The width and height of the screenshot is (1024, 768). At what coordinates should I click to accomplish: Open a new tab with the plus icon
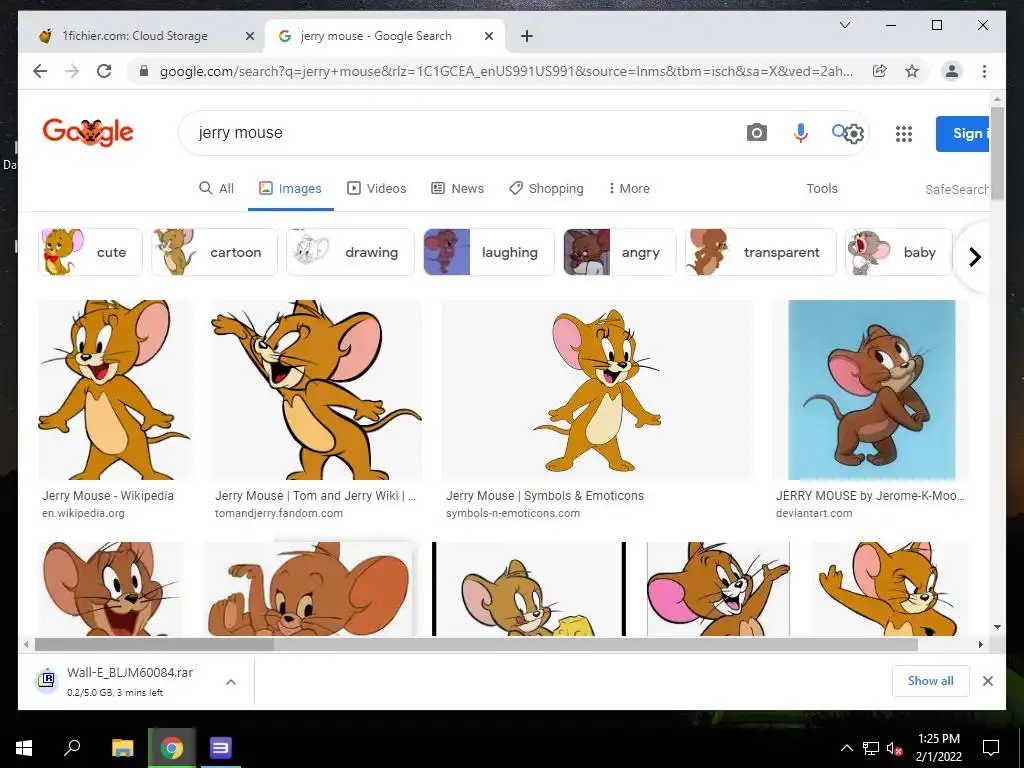[x=527, y=36]
